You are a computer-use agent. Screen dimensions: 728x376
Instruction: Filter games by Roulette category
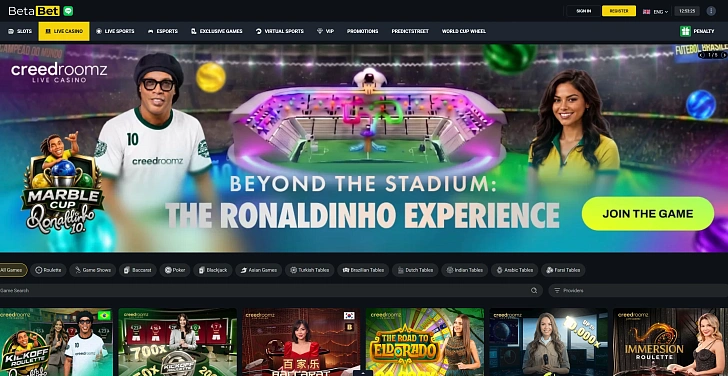(x=48, y=270)
